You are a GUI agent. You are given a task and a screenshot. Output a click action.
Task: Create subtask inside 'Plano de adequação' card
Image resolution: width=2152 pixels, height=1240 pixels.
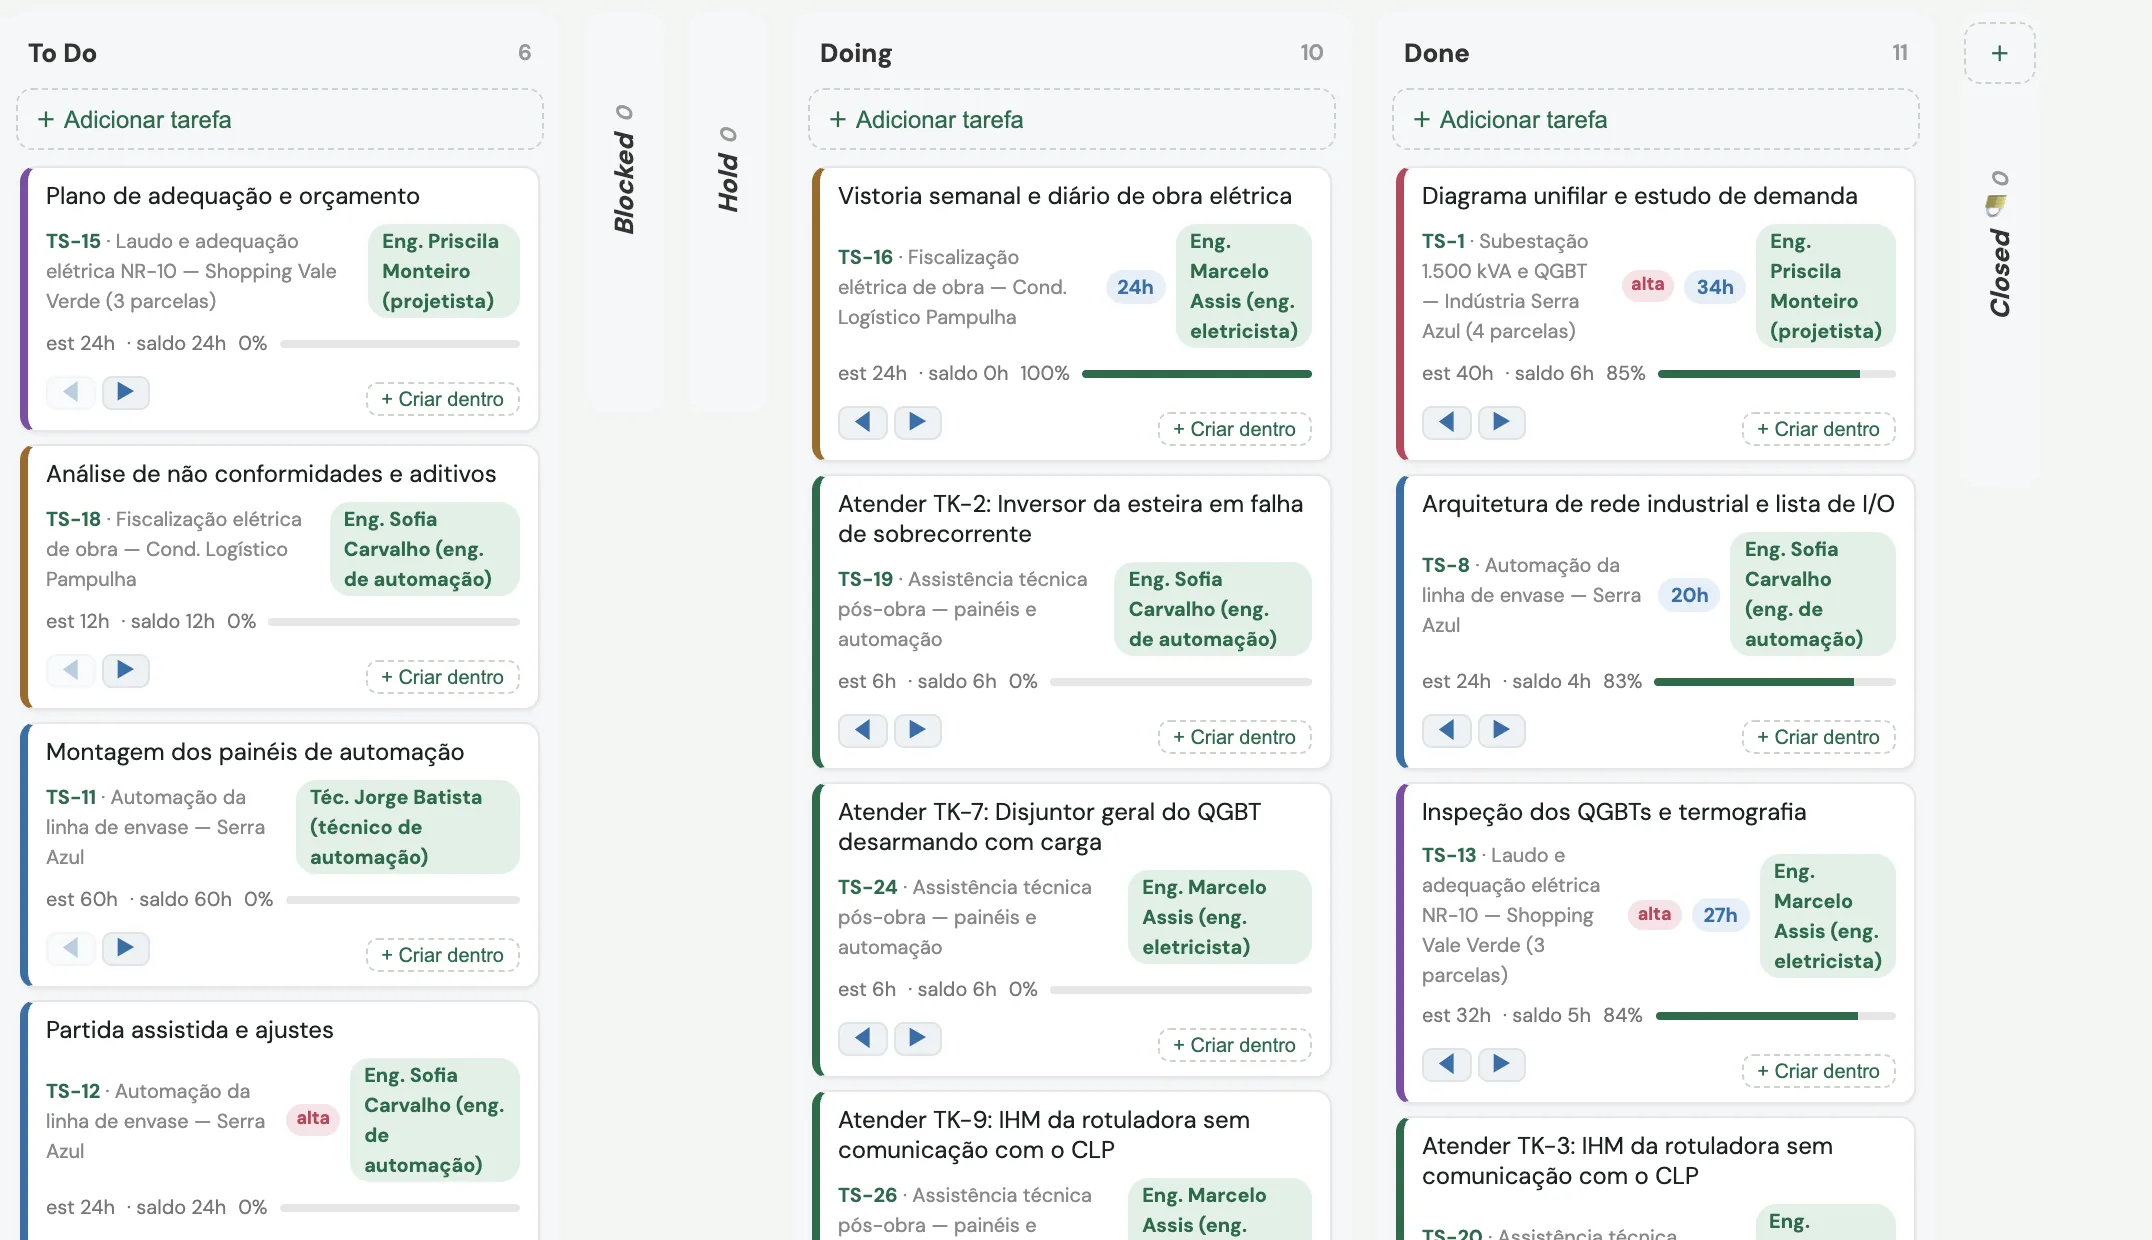coord(442,399)
